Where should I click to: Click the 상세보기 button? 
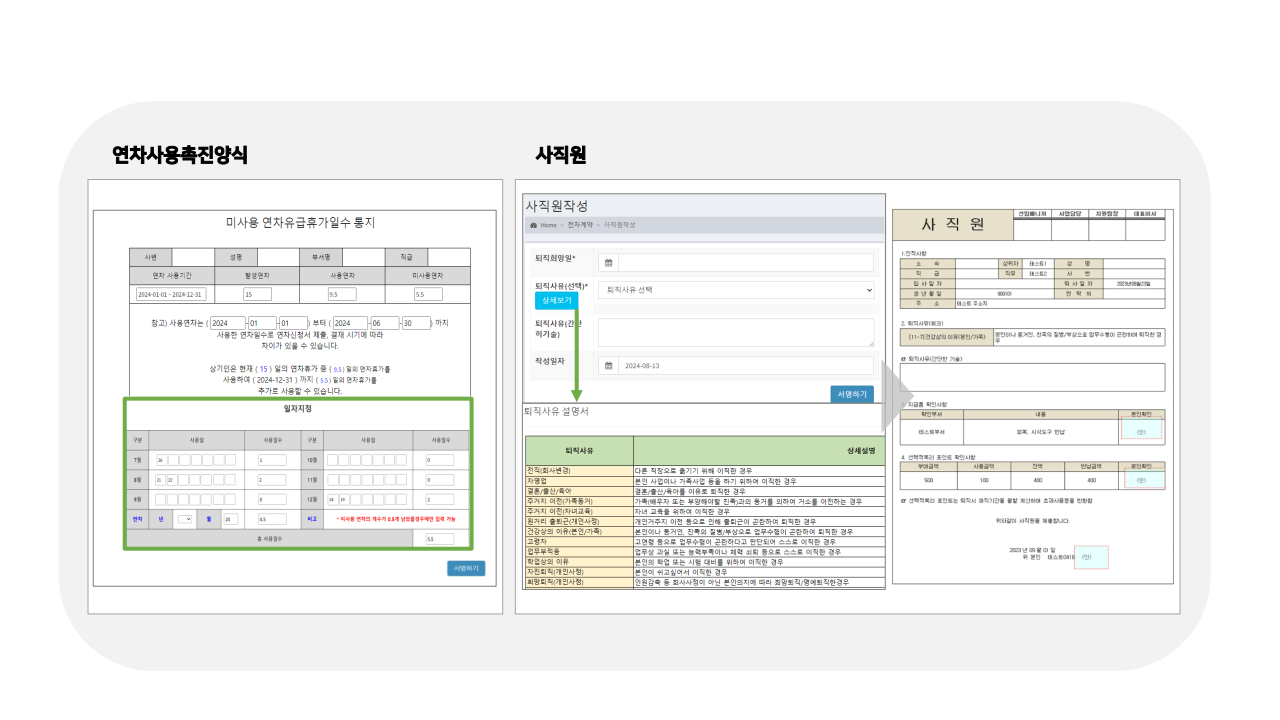click(x=556, y=300)
